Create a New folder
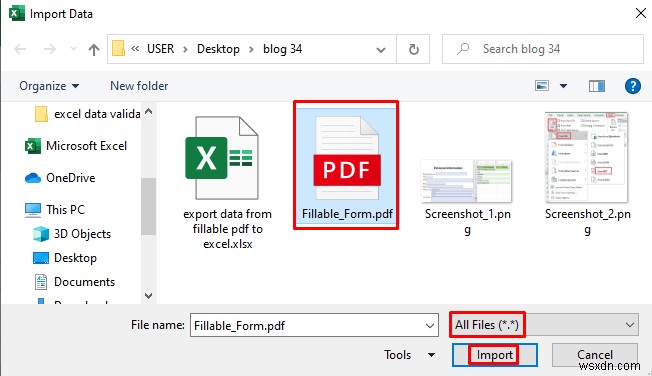The height and width of the screenshot is (376, 652). [x=139, y=86]
